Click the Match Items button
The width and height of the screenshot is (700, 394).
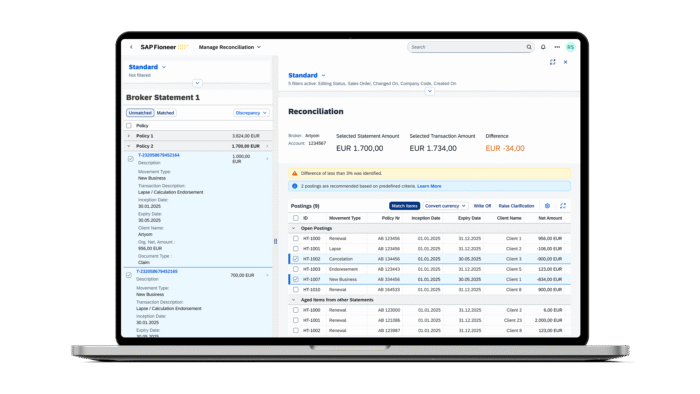pos(404,206)
